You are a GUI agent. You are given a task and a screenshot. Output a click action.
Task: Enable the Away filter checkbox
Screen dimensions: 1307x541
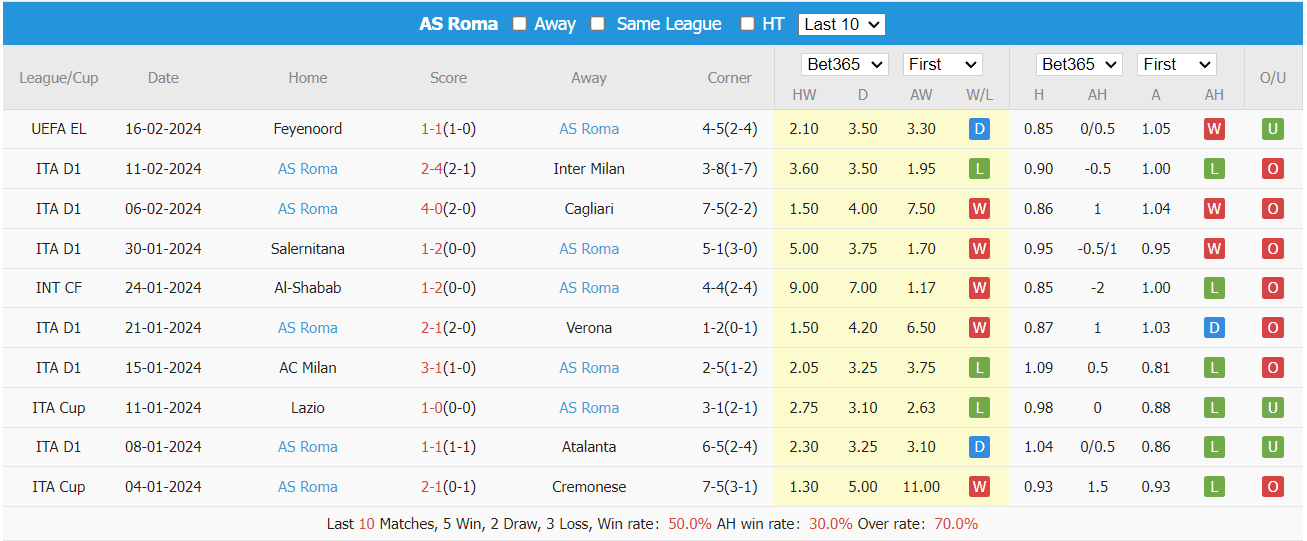520,24
